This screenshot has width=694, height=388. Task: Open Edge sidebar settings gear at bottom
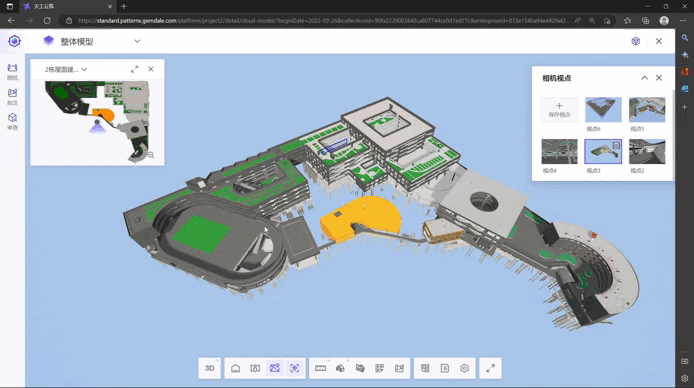[x=685, y=378]
